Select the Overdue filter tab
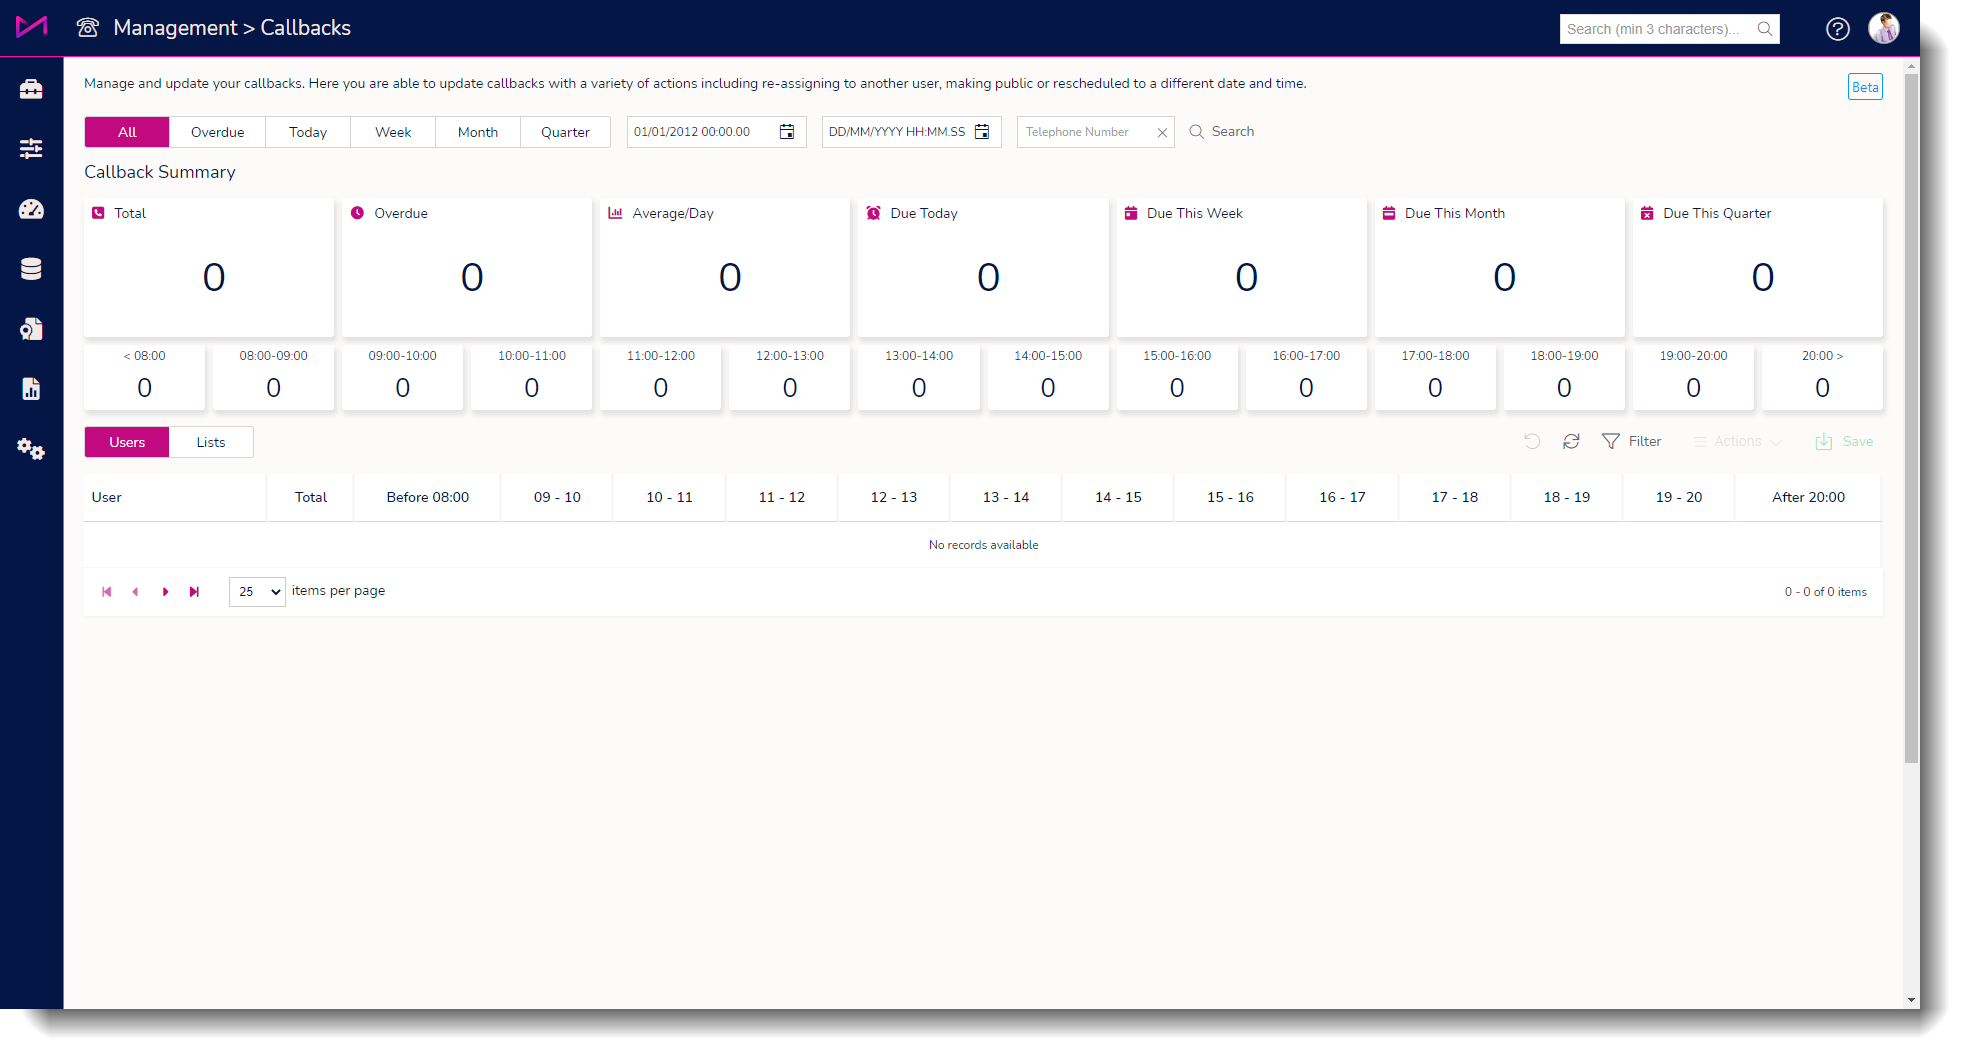The width and height of the screenshot is (1970, 1059). [217, 132]
